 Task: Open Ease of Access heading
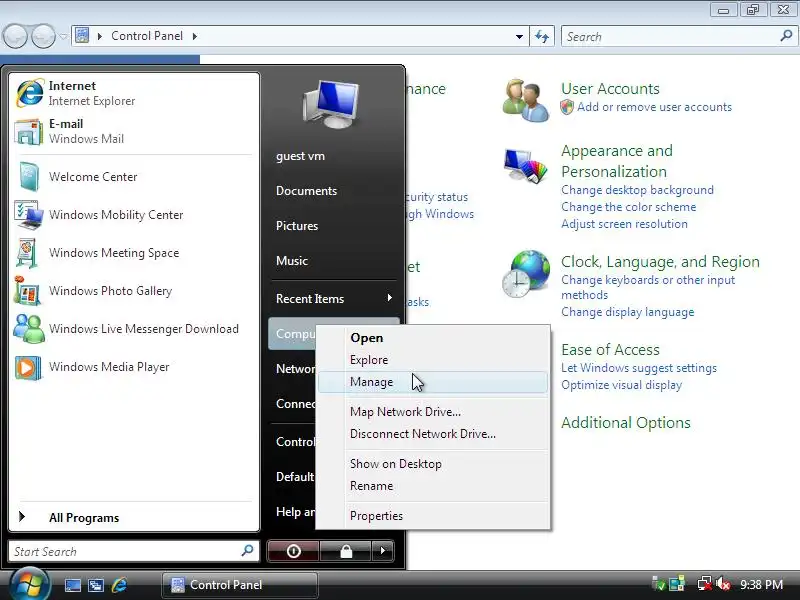click(x=610, y=350)
